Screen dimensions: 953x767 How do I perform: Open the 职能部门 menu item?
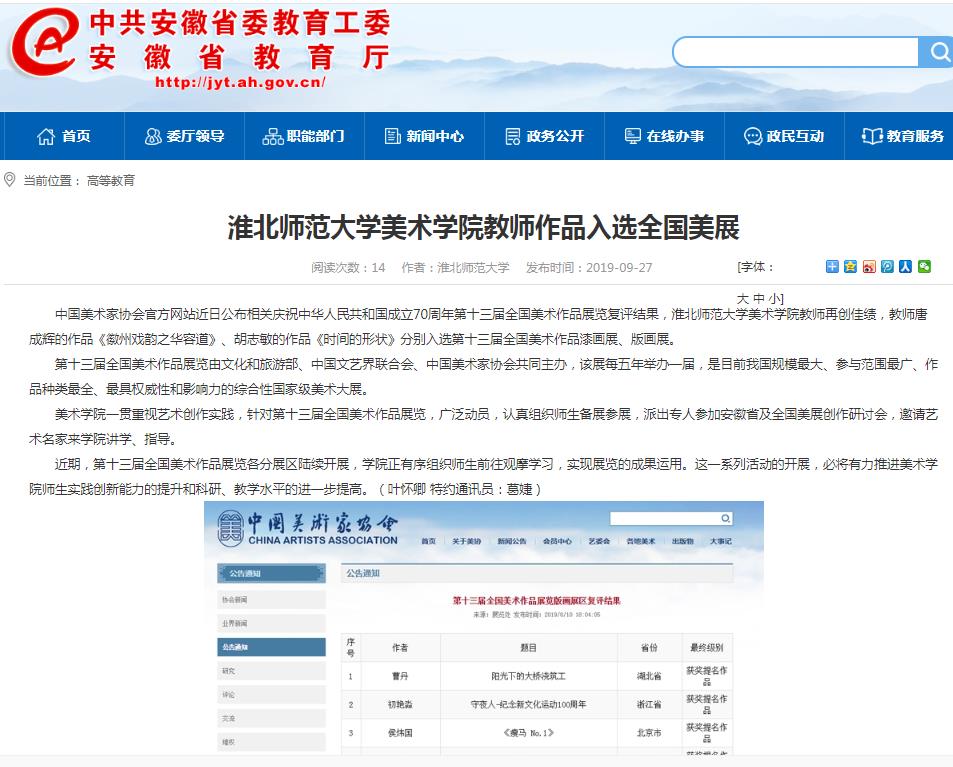point(304,136)
